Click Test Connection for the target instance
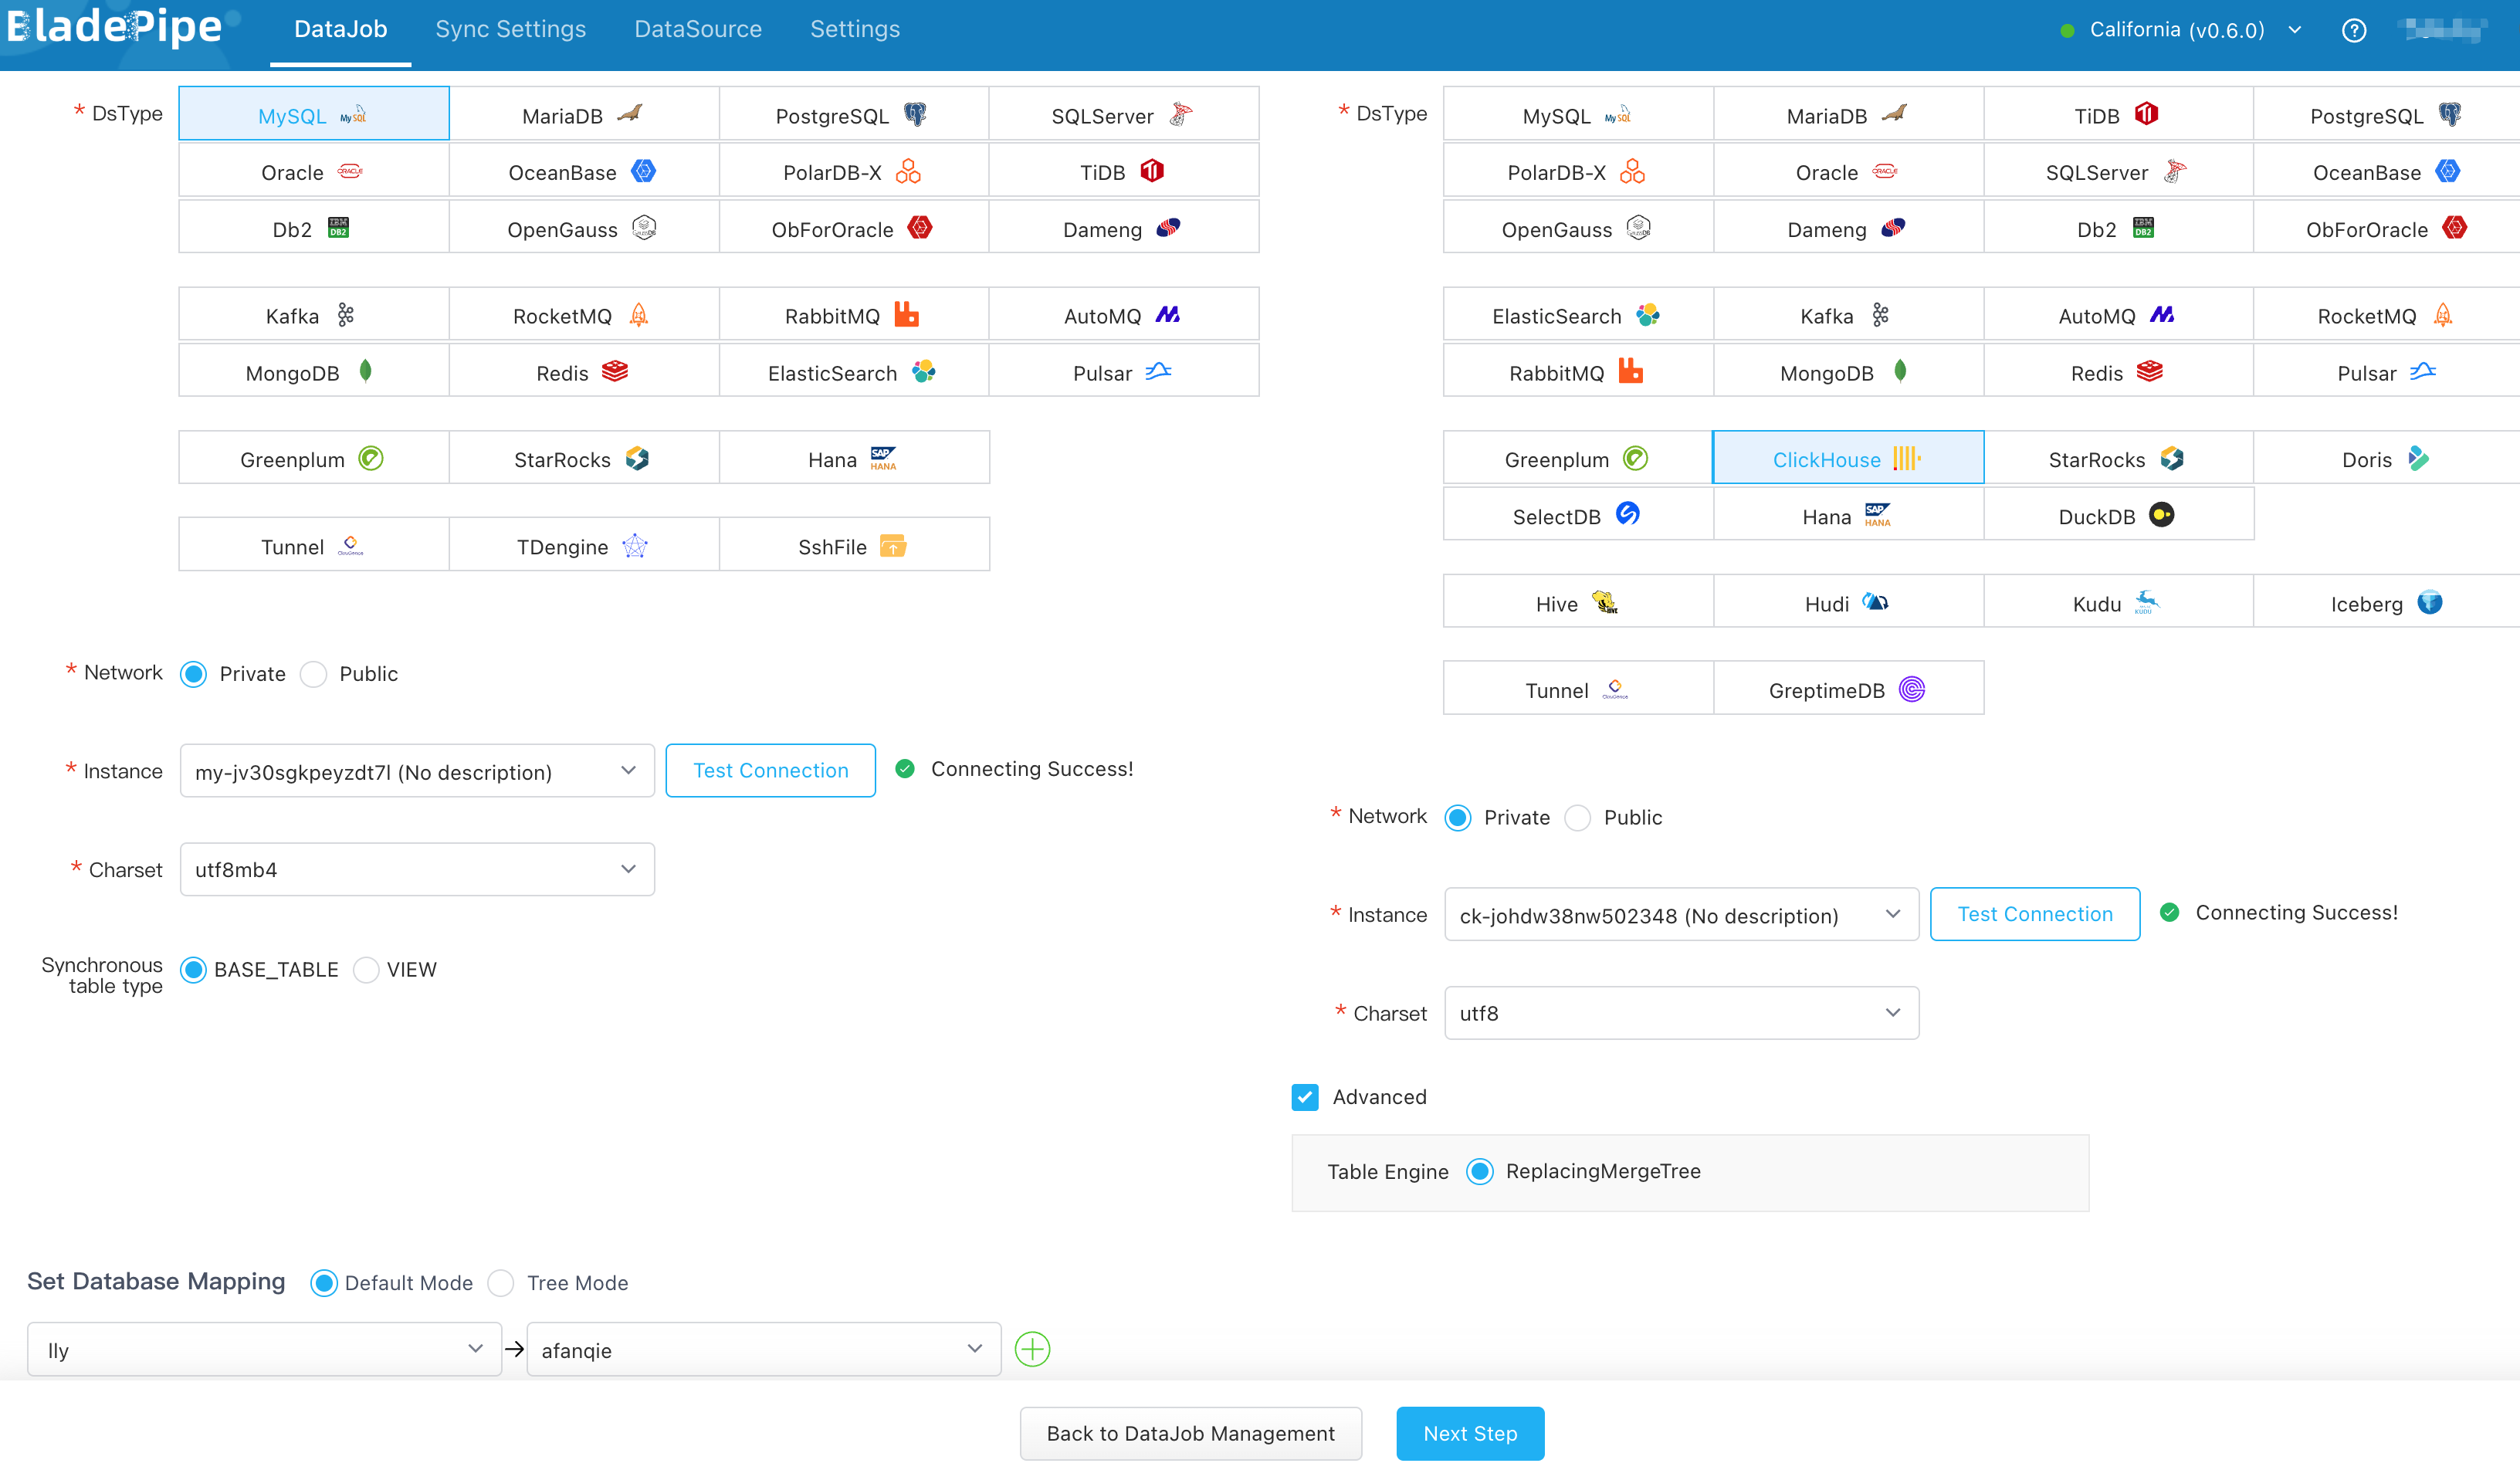Screen dimensions: 2520x1470 pyautogui.click(x=2035, y=913)
